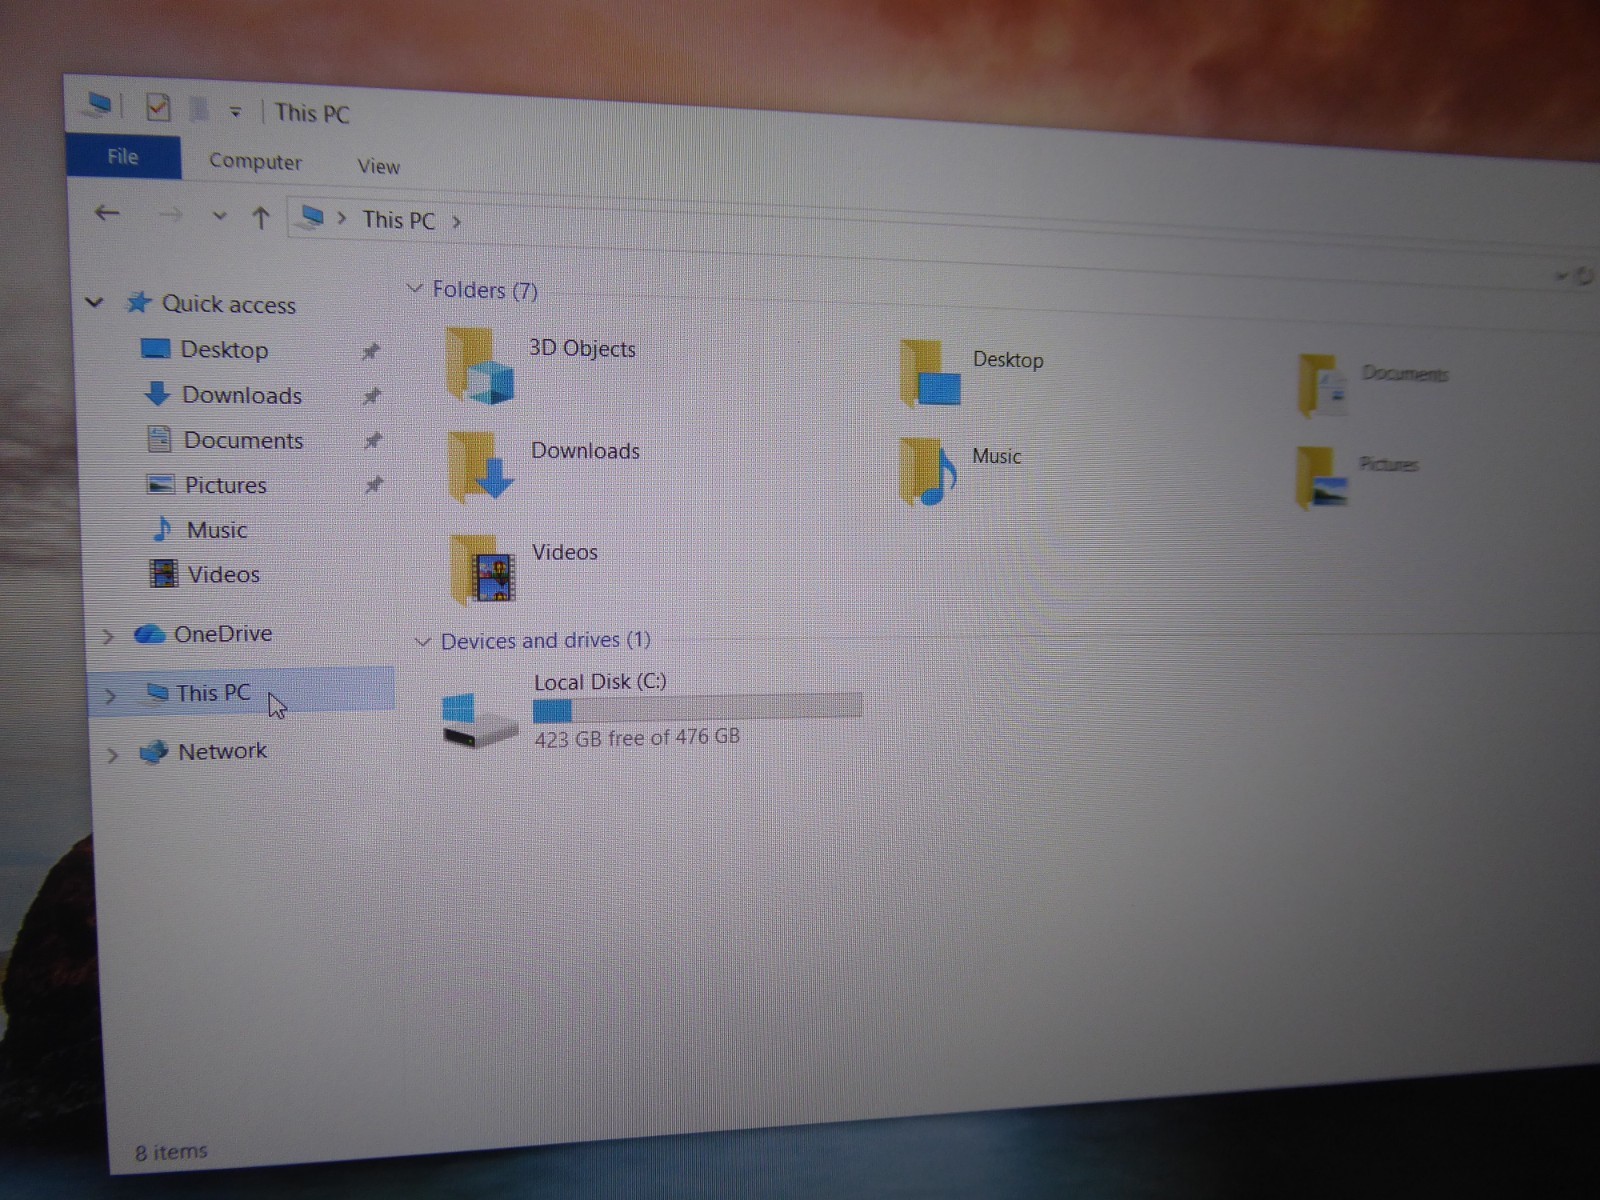The image size is (1600, 1200).
Task: Select Quick access in the navigation pane
Action: (228, 304)
